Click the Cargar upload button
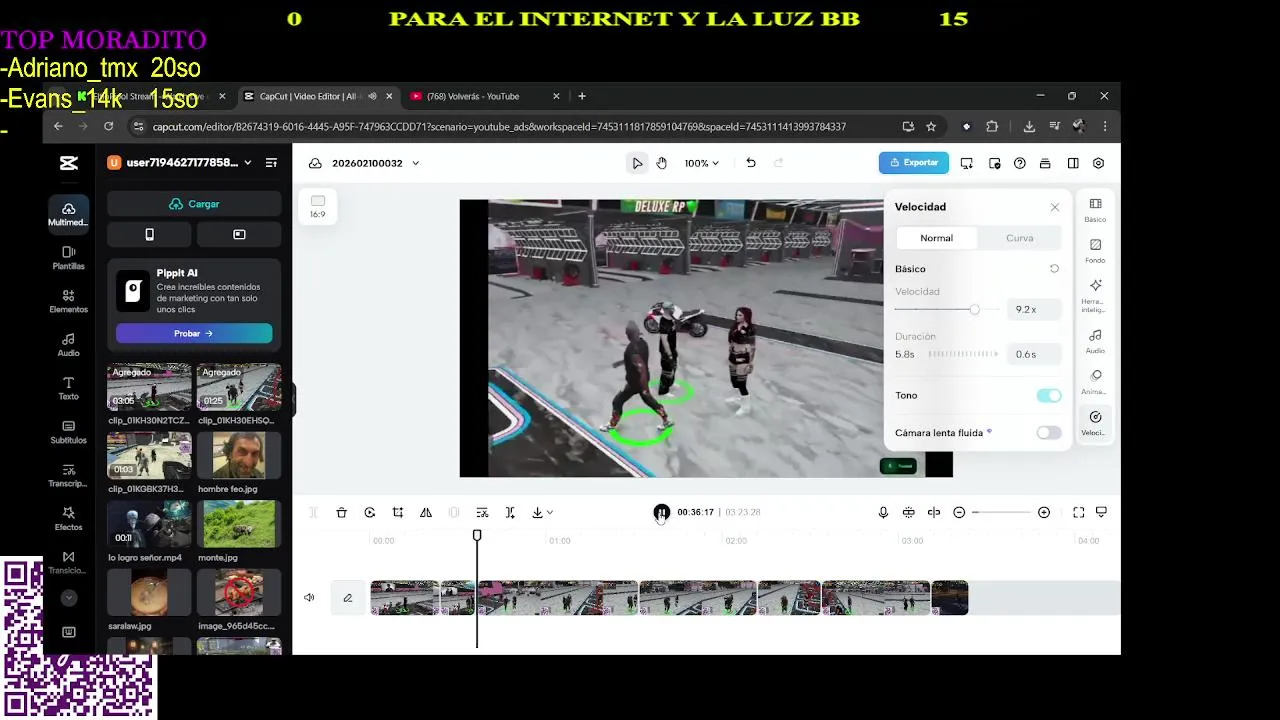This screenshot has width=1280, height=720. tap(194, 204)
